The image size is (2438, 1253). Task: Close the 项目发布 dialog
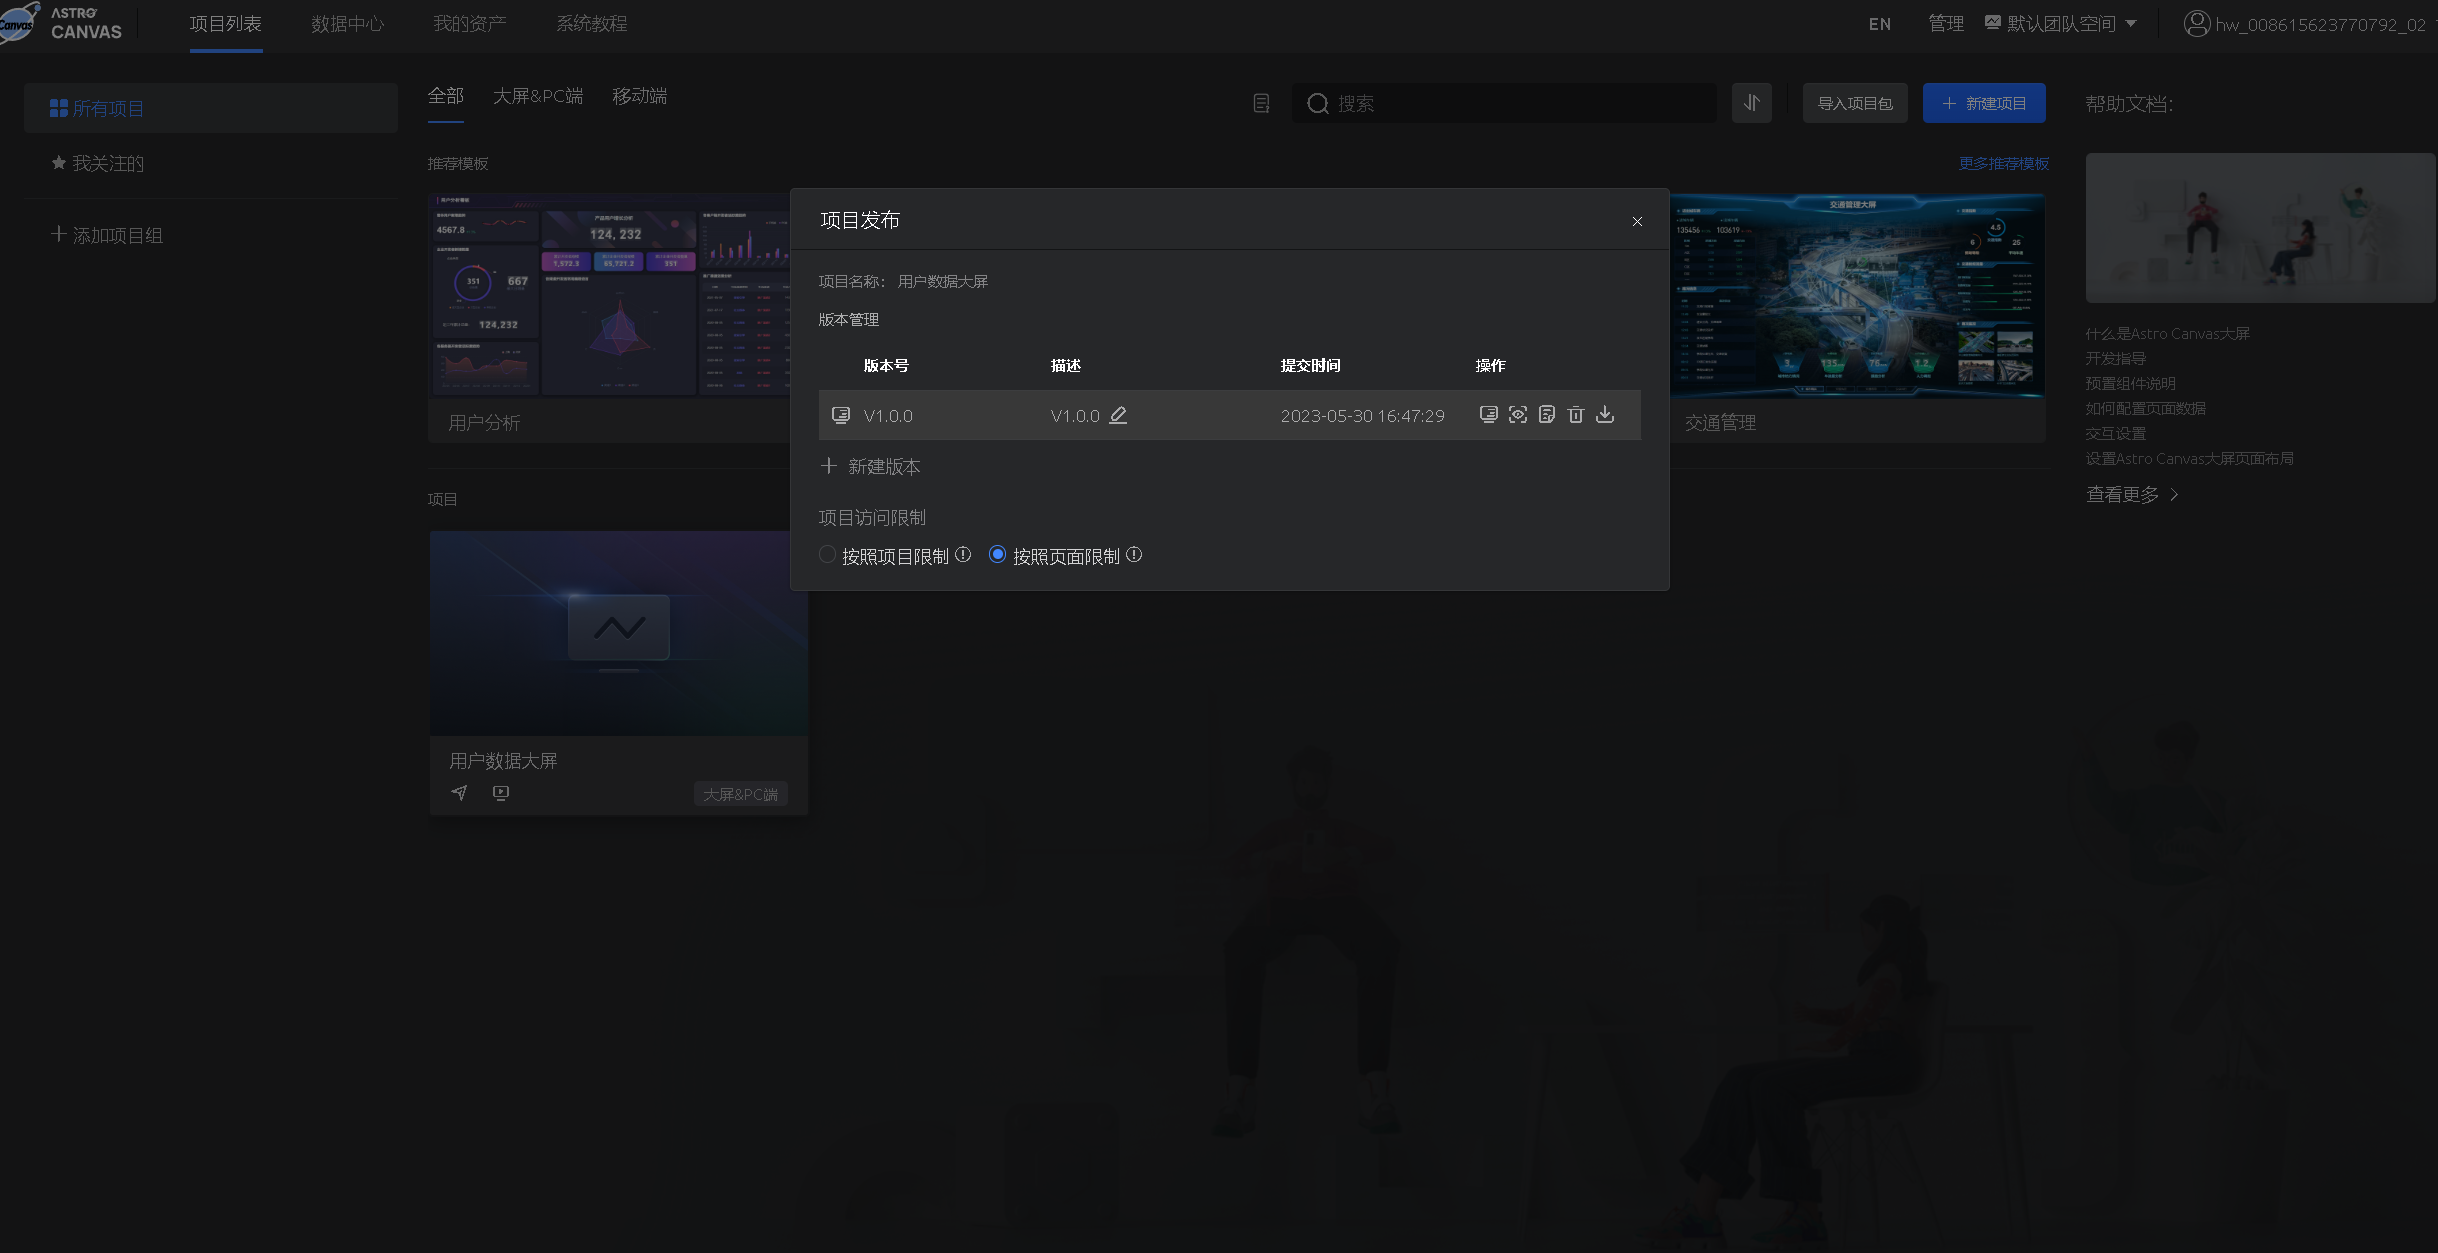pos(1637,221)
